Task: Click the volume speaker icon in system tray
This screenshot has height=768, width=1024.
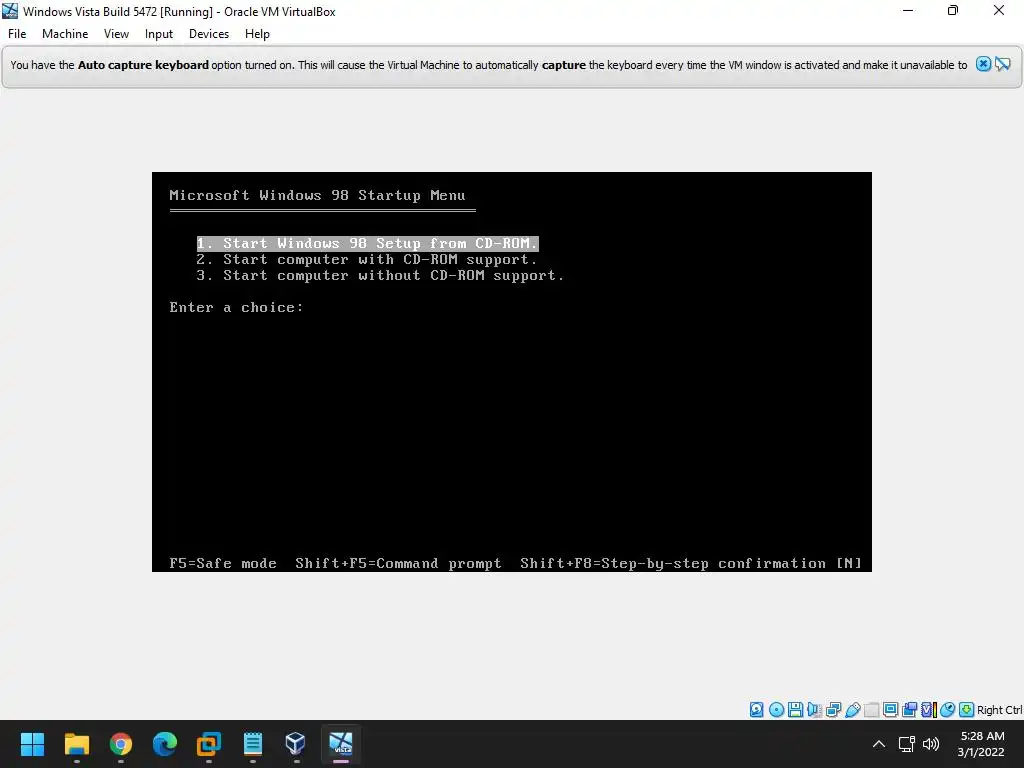Action: (x=931, y=744)
